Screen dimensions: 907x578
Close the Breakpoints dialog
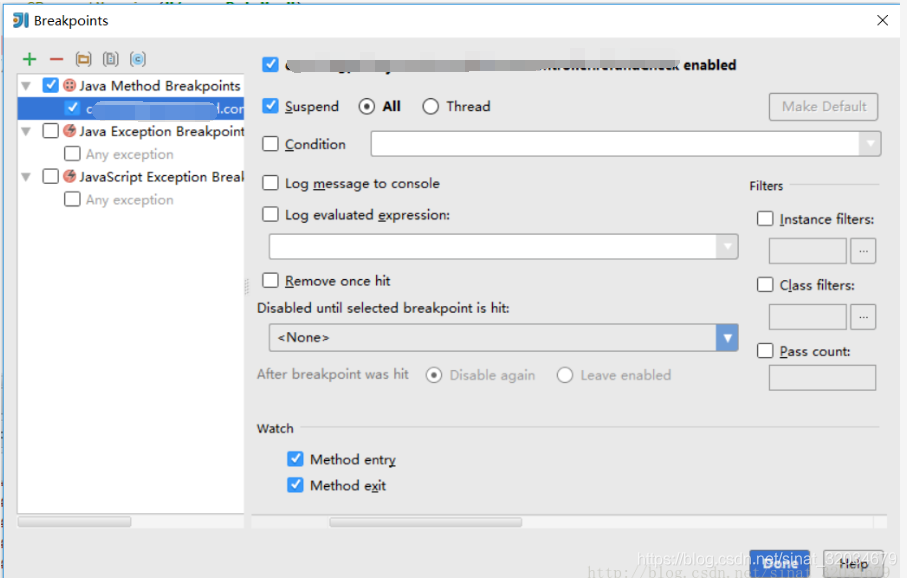[882, 20]
